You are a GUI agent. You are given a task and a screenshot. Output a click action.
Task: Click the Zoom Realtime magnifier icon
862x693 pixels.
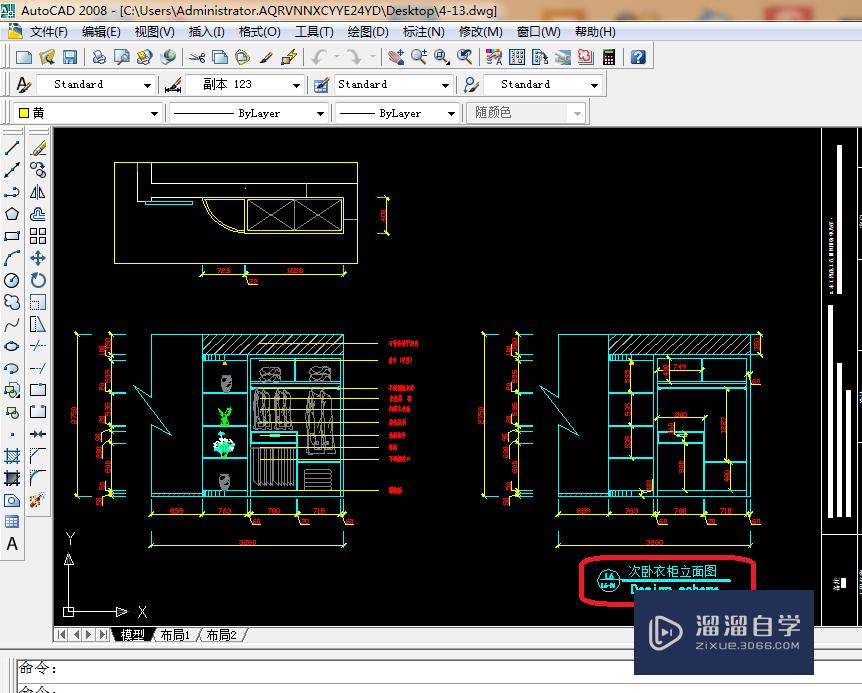click(x=418, y=57)
